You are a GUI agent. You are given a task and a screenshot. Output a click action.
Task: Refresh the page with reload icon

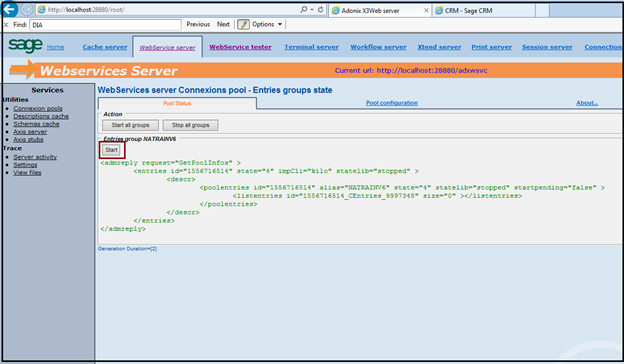[x=320, y=9]
